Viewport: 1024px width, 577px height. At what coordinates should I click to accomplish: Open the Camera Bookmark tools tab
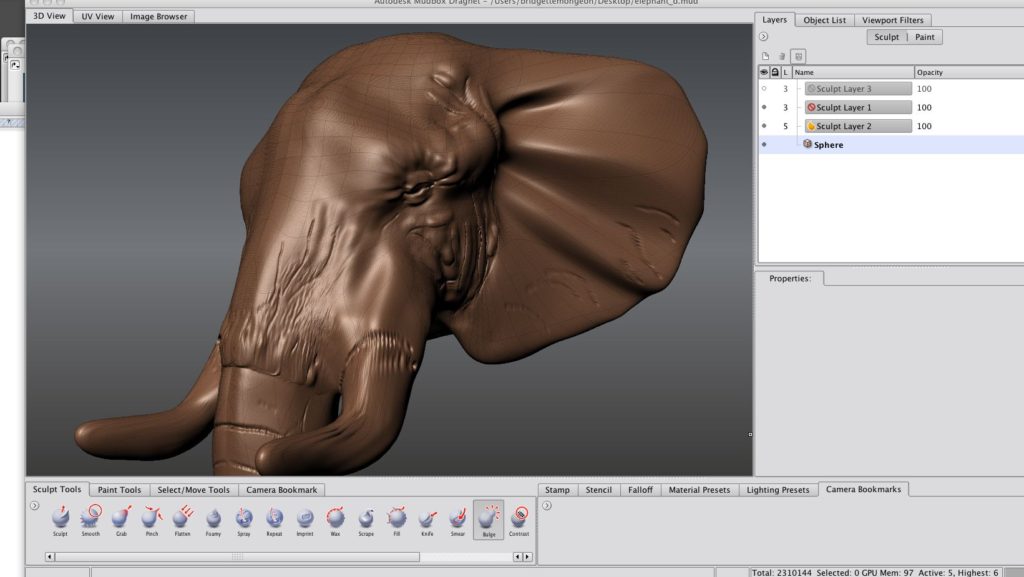(x=281, y=490)
